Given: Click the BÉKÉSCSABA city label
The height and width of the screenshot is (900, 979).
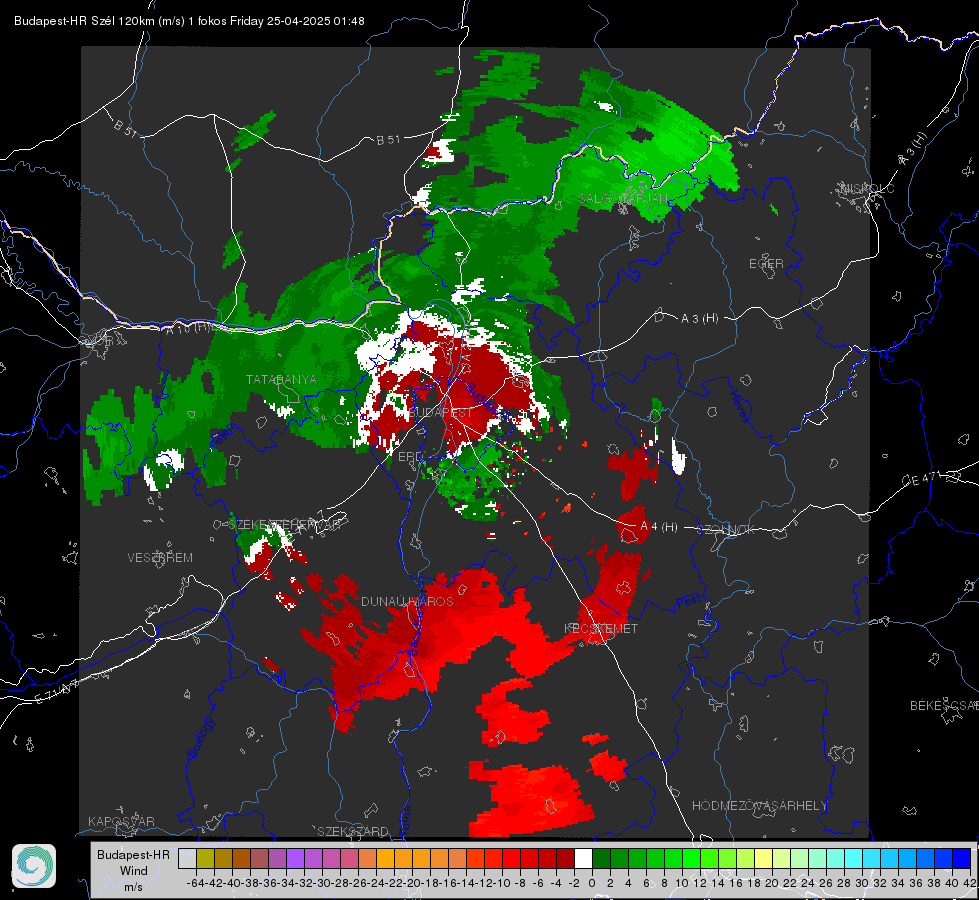Looking at the screenshot, I should [944, 706].
